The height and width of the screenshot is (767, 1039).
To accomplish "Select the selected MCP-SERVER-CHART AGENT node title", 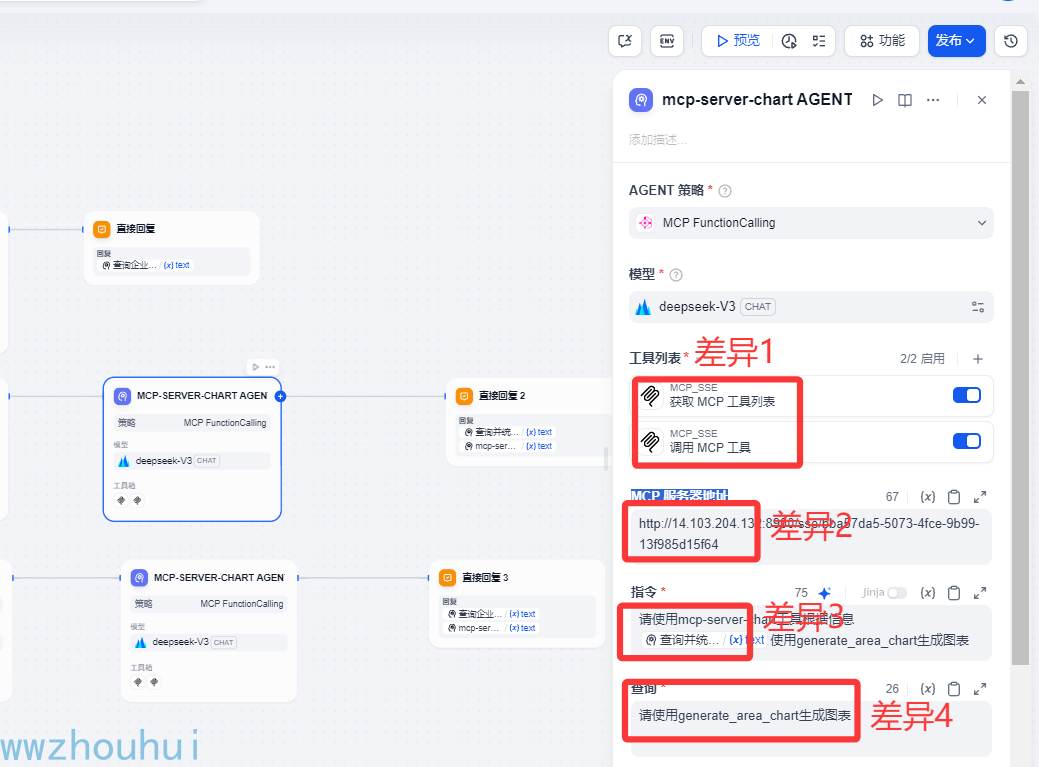I will pos(201,395).
